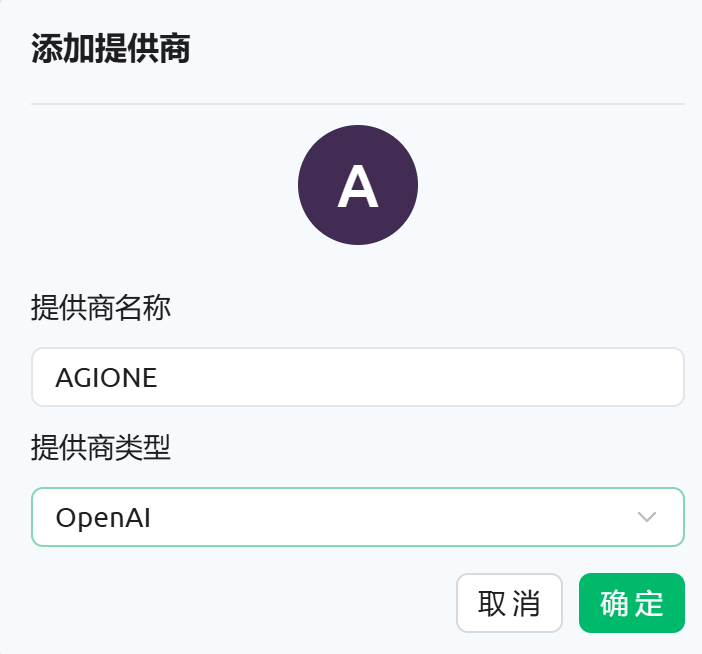Dismiss the dialog with 取消

click(509, 603)
